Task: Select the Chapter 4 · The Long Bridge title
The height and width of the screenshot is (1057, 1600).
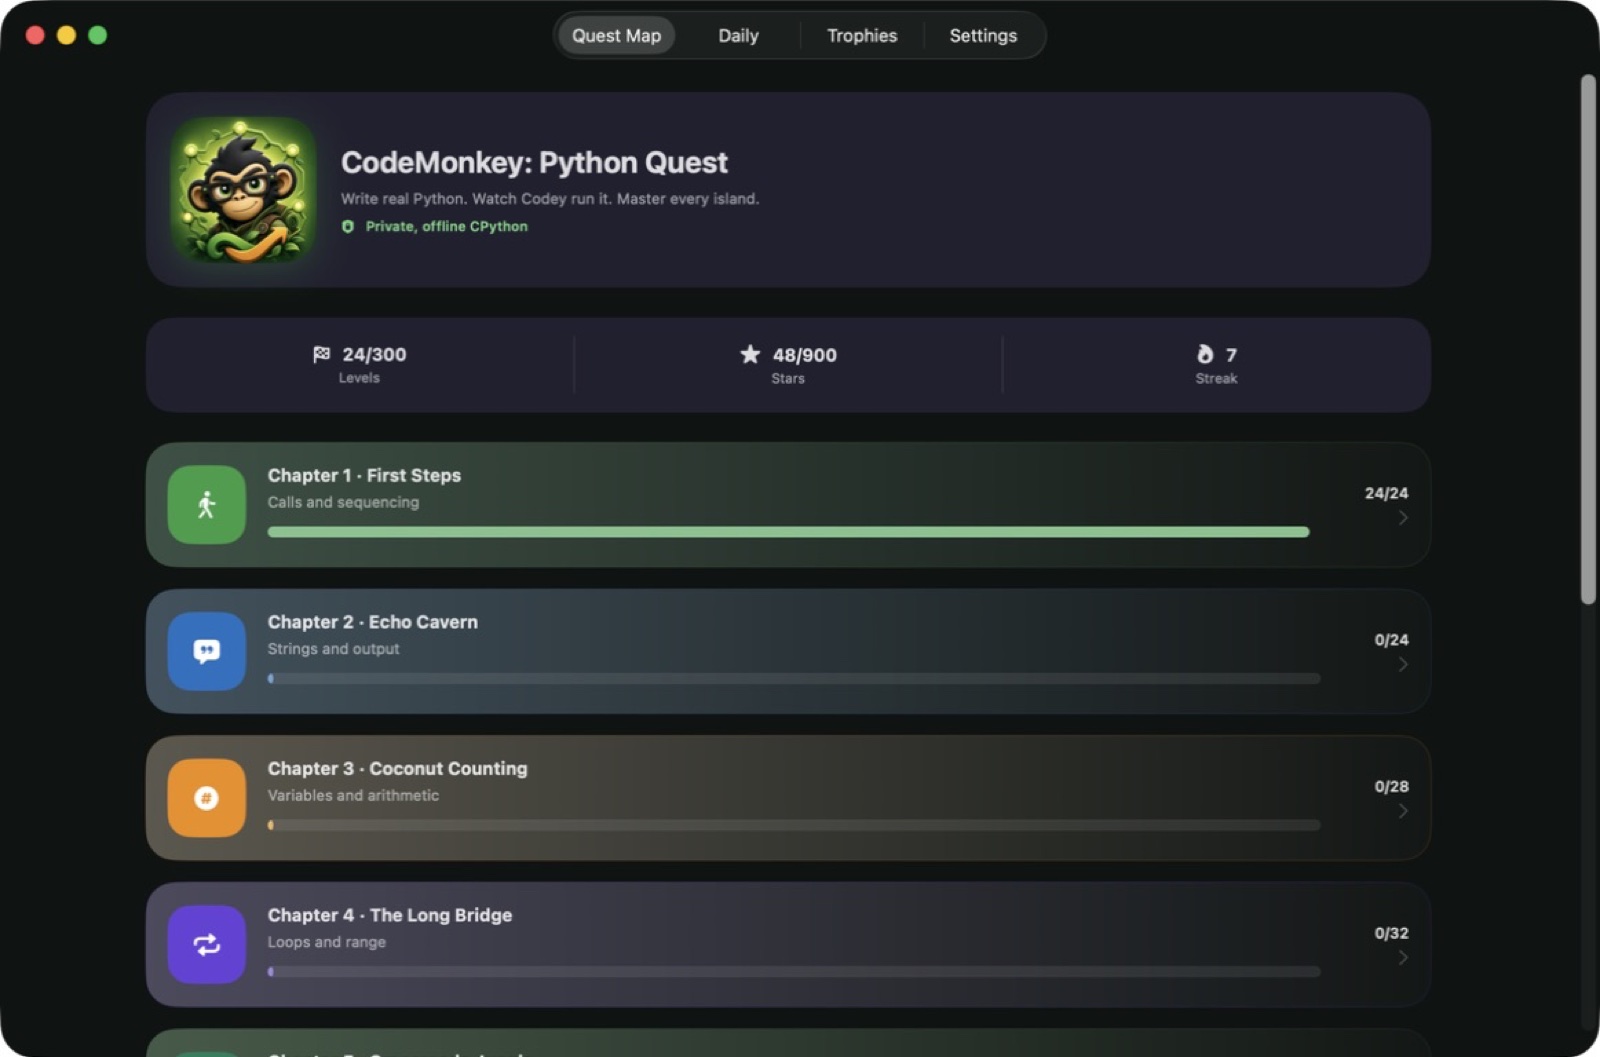Action: (x=389, y=915)
